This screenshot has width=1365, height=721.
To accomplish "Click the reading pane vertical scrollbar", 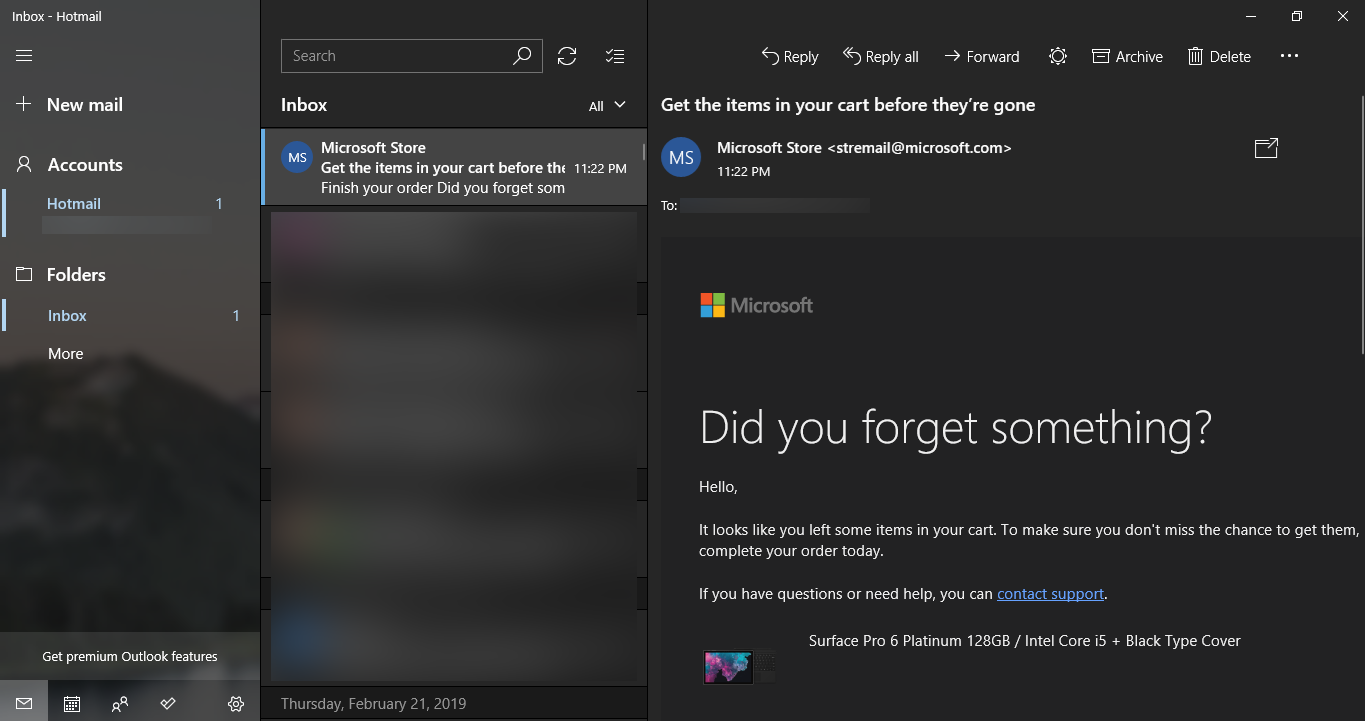I will 1361,225.
